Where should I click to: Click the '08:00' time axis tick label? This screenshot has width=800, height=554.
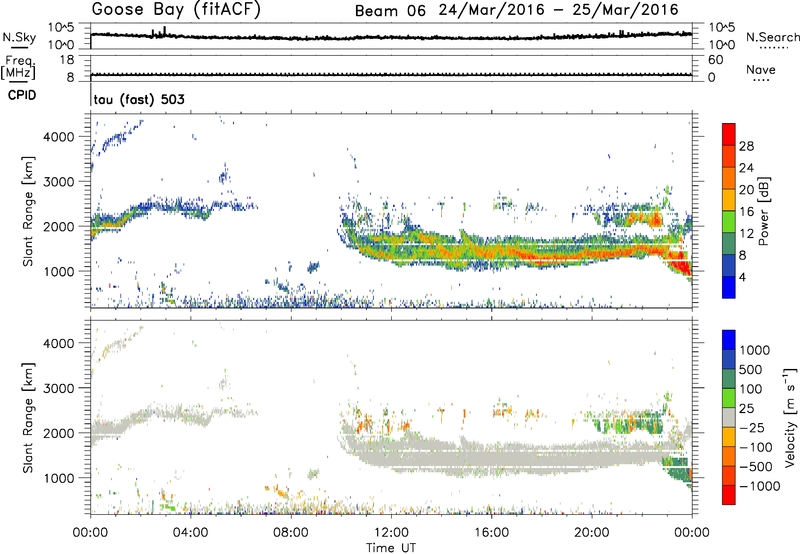290,533
